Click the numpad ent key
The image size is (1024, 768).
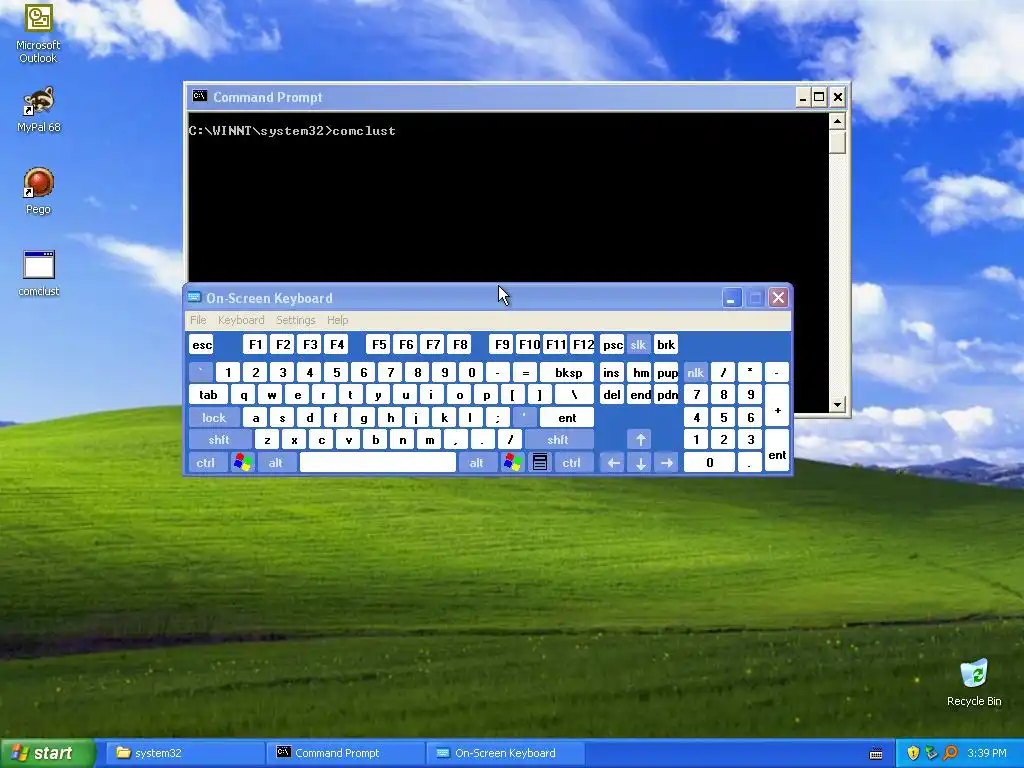point(776,451)
